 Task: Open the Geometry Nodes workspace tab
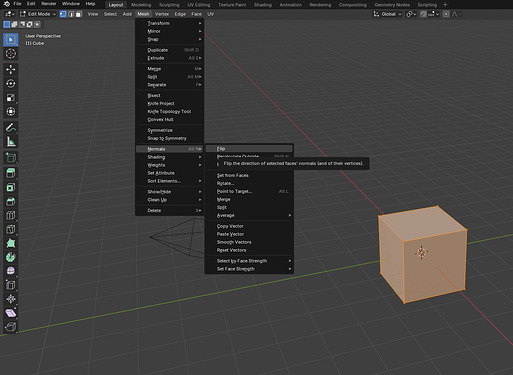click(x=392, y=5)
